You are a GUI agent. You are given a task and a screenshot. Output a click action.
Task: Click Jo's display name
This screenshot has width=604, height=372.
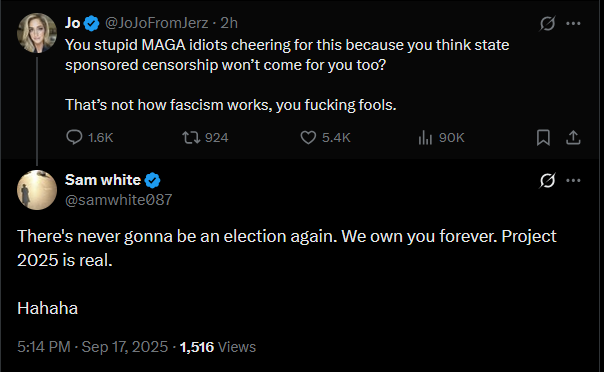coord(72,23)
